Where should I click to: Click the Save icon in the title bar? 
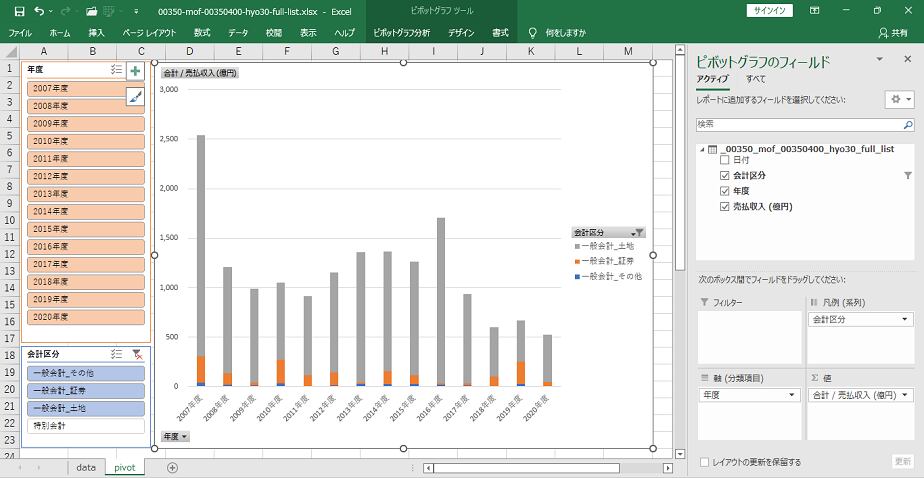point(13,11)
